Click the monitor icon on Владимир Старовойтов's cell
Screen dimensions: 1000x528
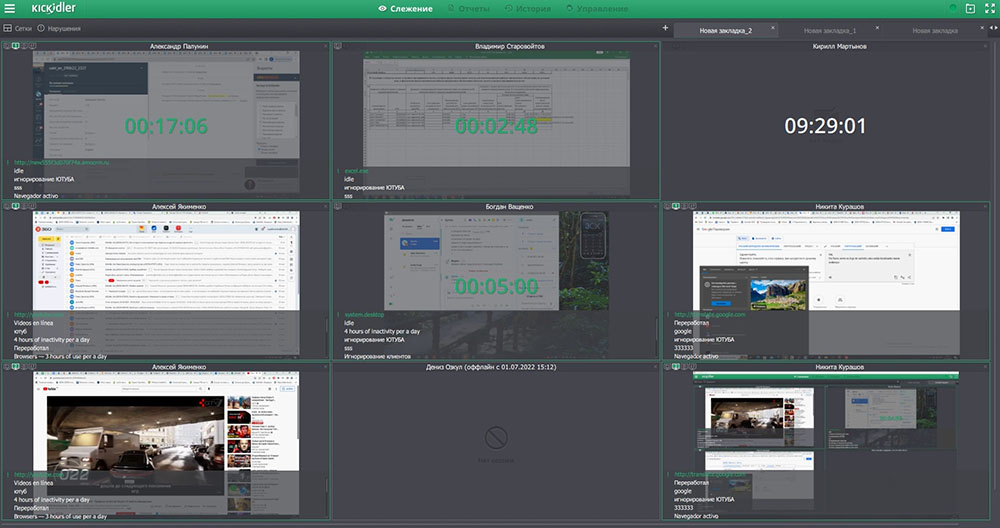(338, 46)
